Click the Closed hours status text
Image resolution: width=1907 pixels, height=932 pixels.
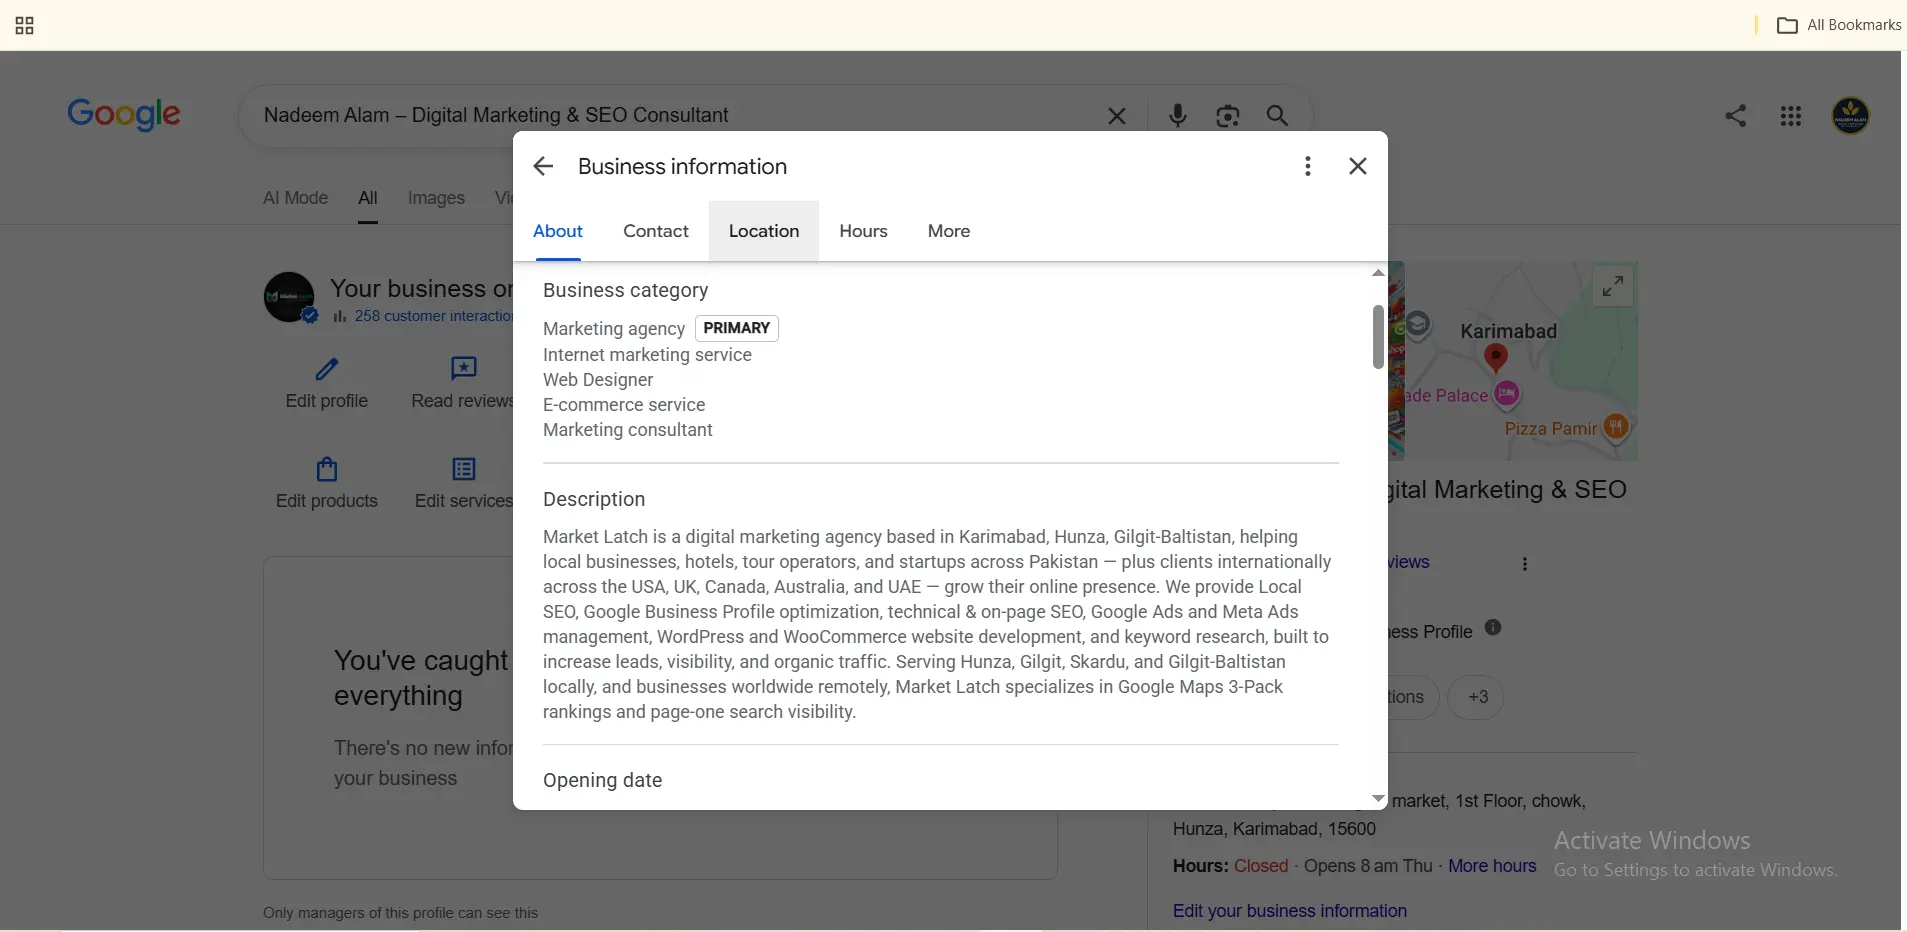tap(1261, 866)
